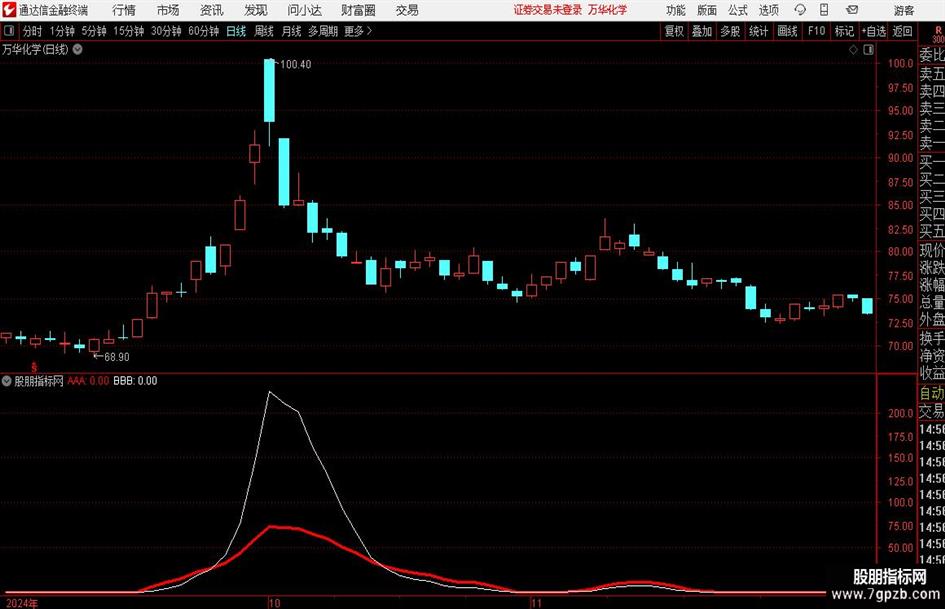Screen dimensions: 945x609
Task: Switch to 60分钟 period tab
Action: click(x=204, y=31)
